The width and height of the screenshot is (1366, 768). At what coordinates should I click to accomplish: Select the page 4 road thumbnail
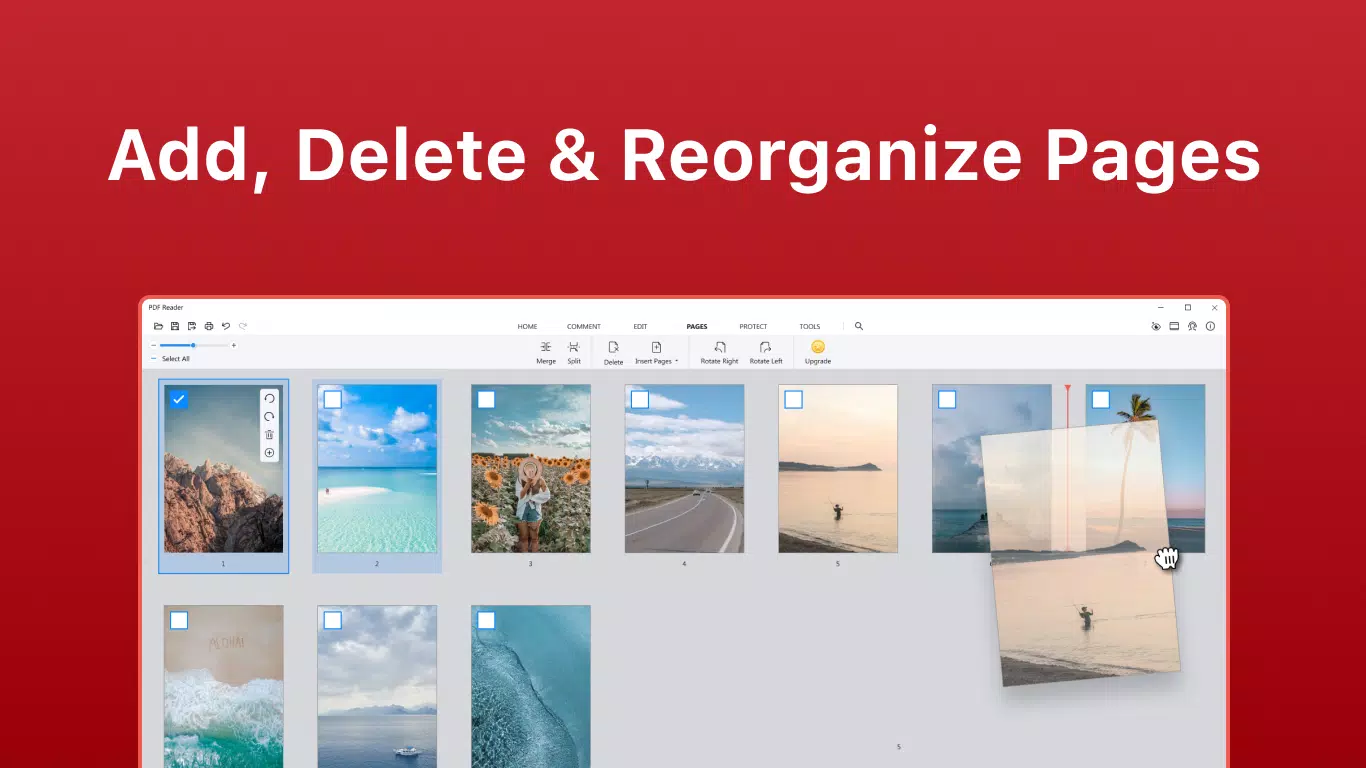(684, 469)
